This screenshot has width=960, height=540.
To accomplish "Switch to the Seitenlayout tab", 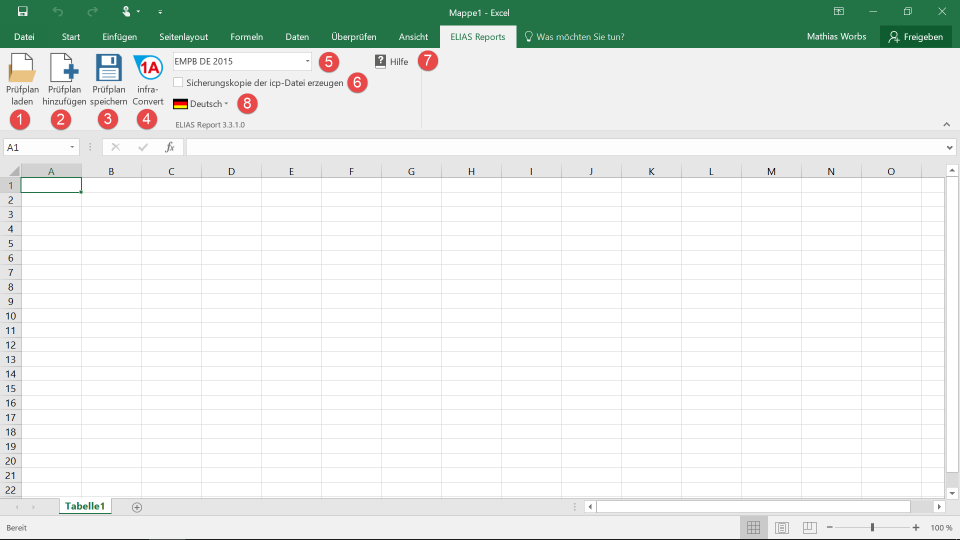I will point(184,37).
